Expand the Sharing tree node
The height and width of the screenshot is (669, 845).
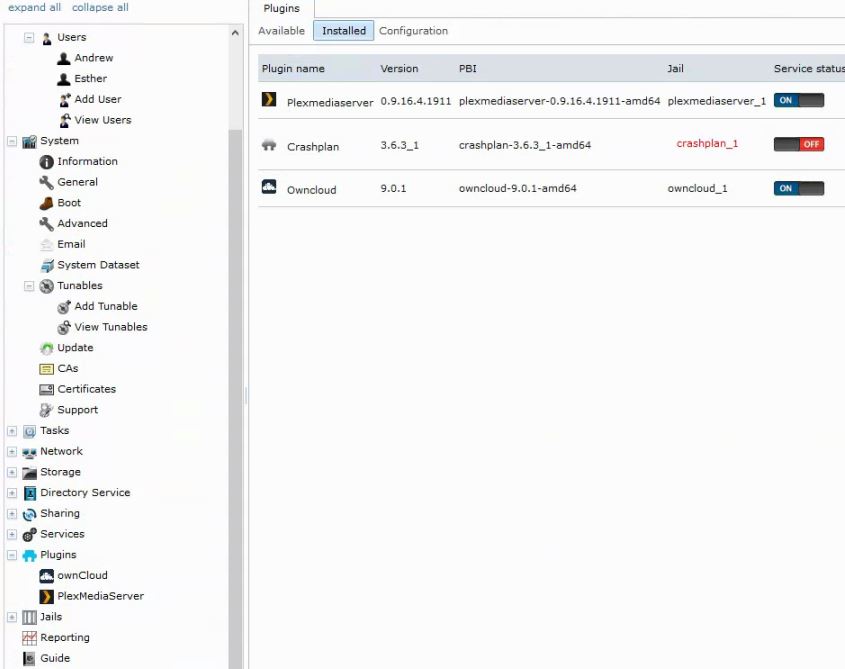point(12,514)
